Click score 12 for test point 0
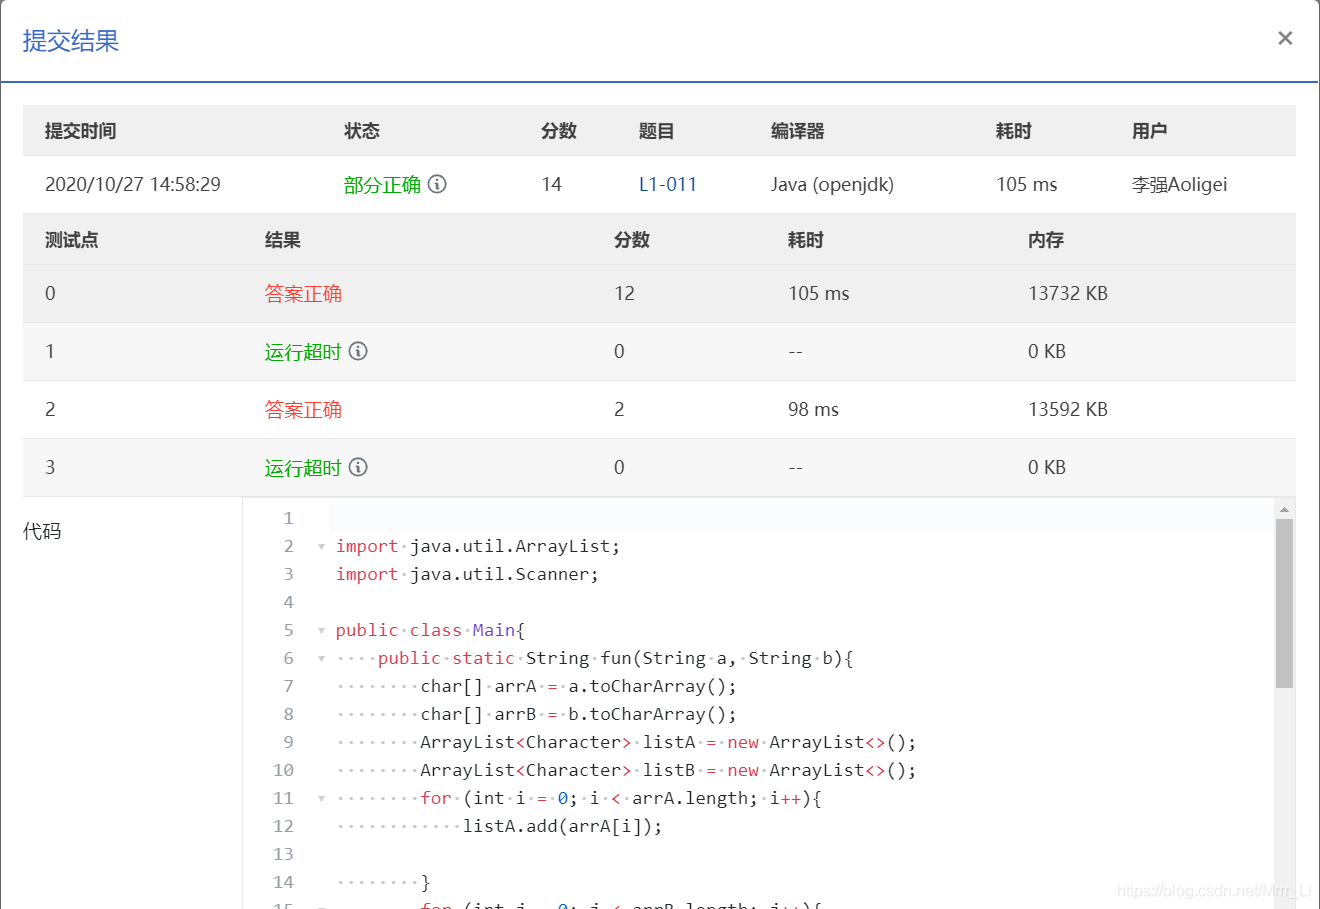 (x=624, y=293)
